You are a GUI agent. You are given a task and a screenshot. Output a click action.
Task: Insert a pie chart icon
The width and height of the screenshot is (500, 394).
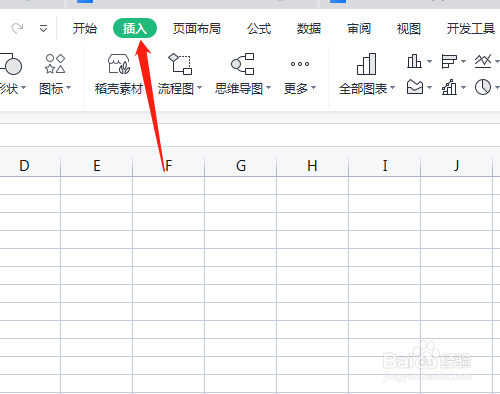coord(483,87)
